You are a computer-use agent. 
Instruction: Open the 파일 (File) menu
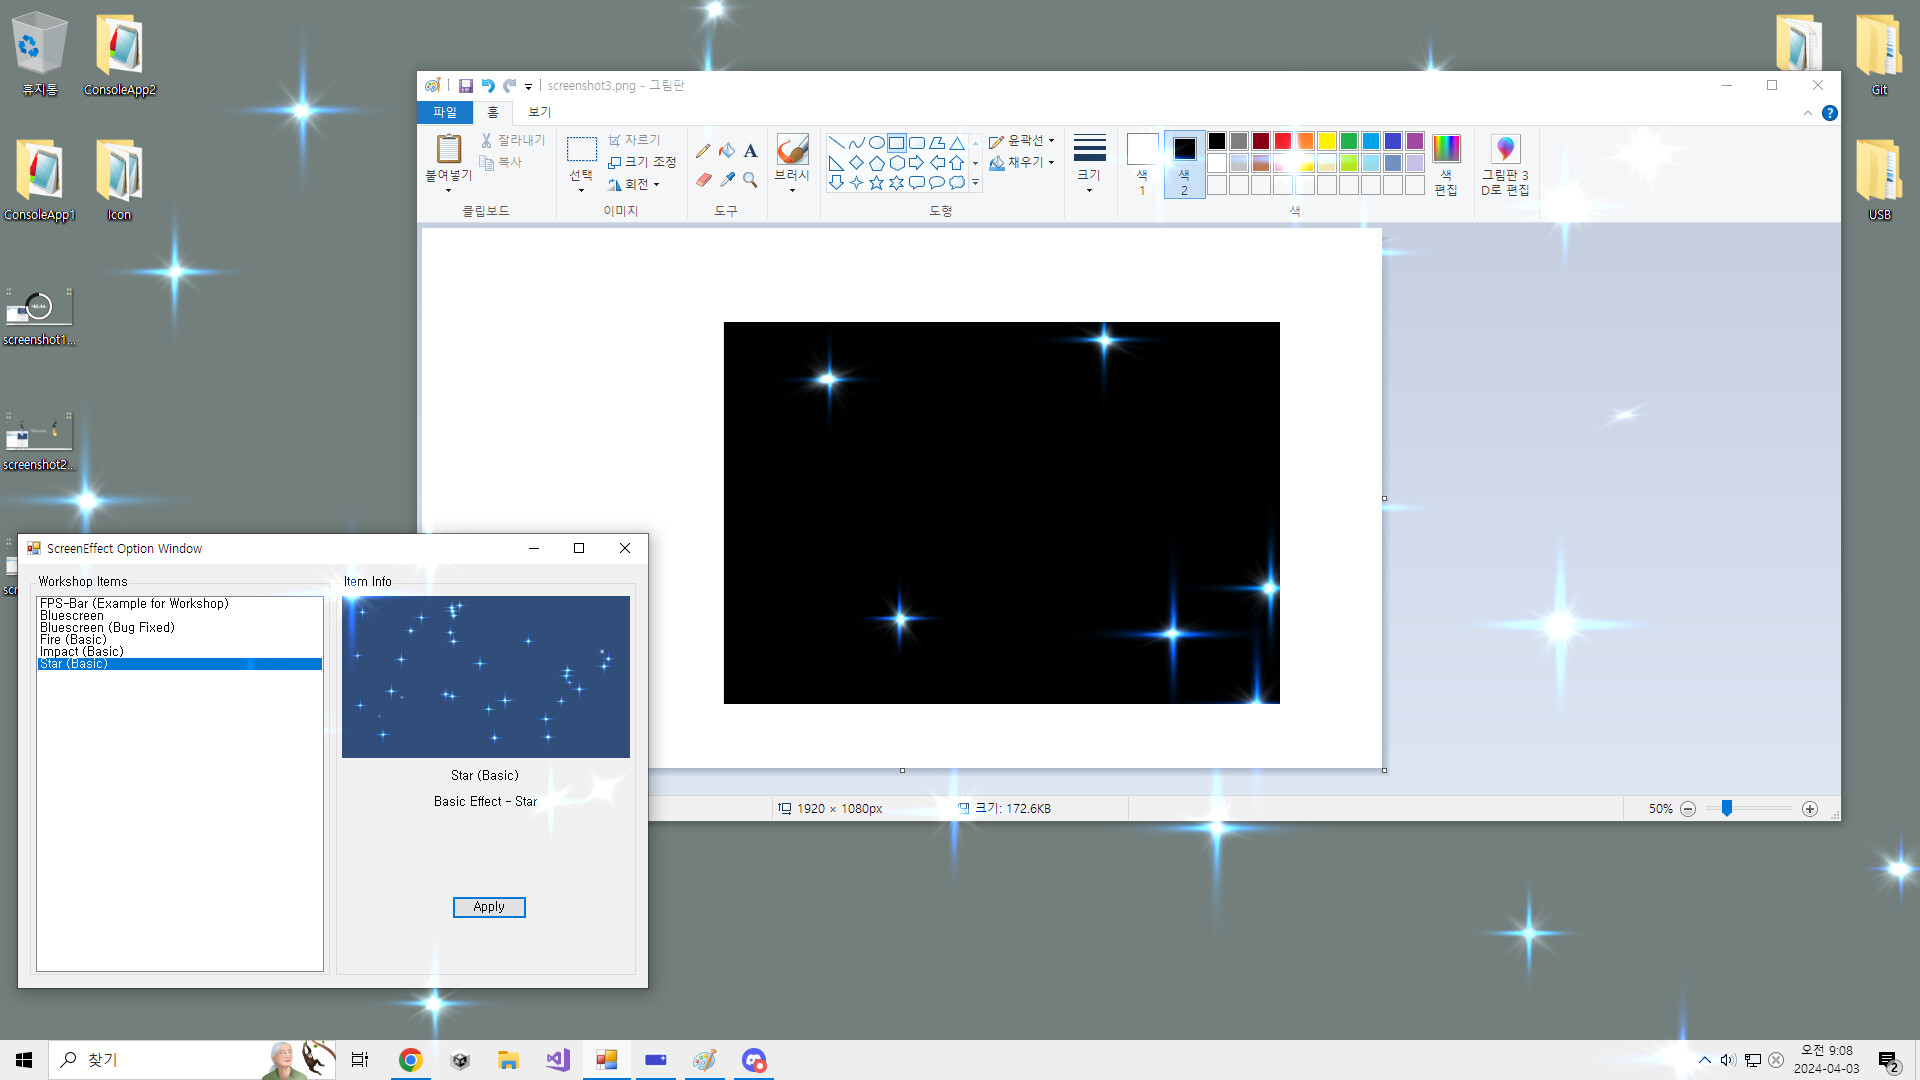tap(445, 112)
